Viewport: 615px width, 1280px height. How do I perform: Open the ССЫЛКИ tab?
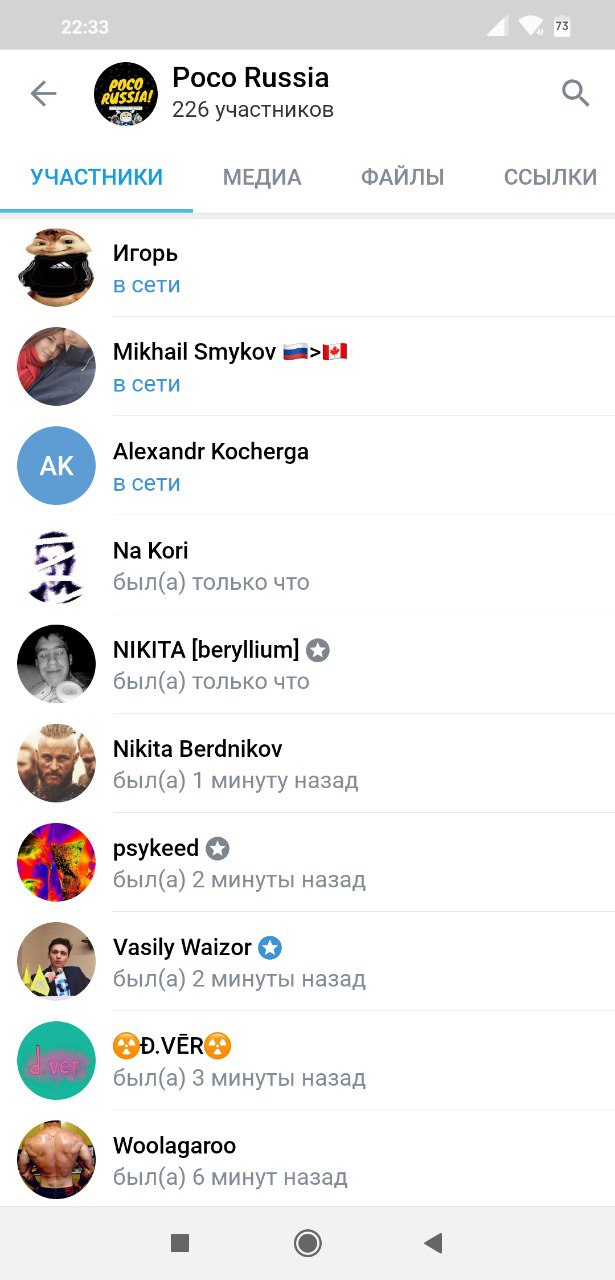551,178
